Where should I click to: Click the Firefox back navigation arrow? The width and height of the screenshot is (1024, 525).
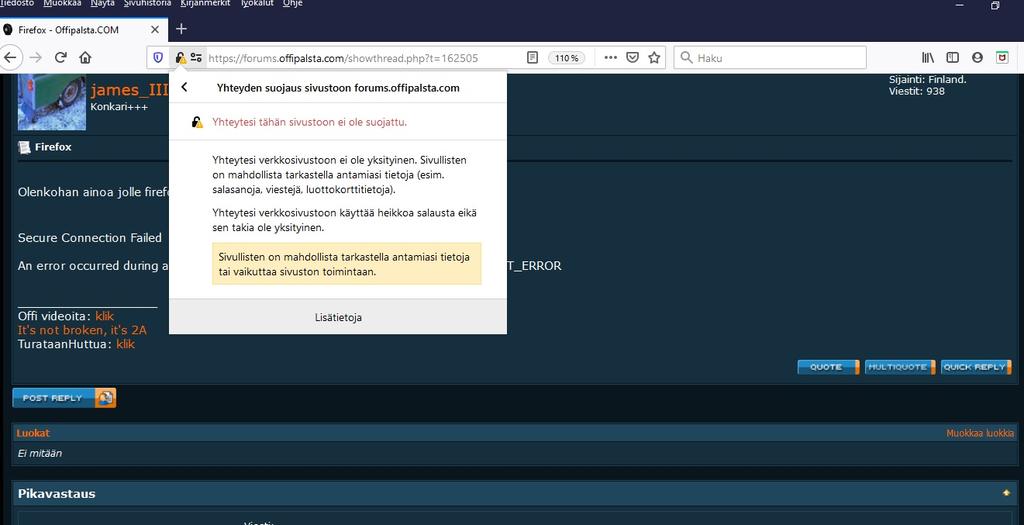point(9,57)
